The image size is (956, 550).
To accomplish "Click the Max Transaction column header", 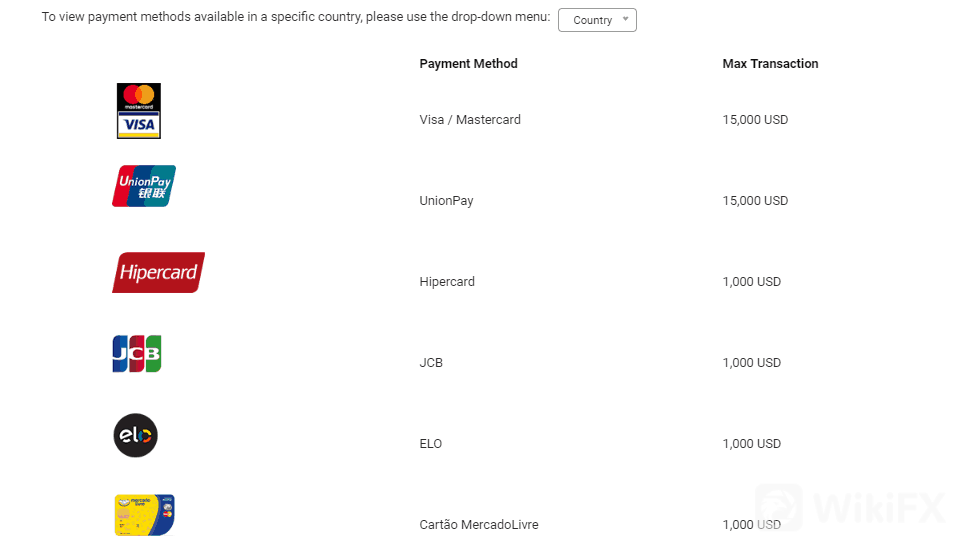I will tap(770, 64).
